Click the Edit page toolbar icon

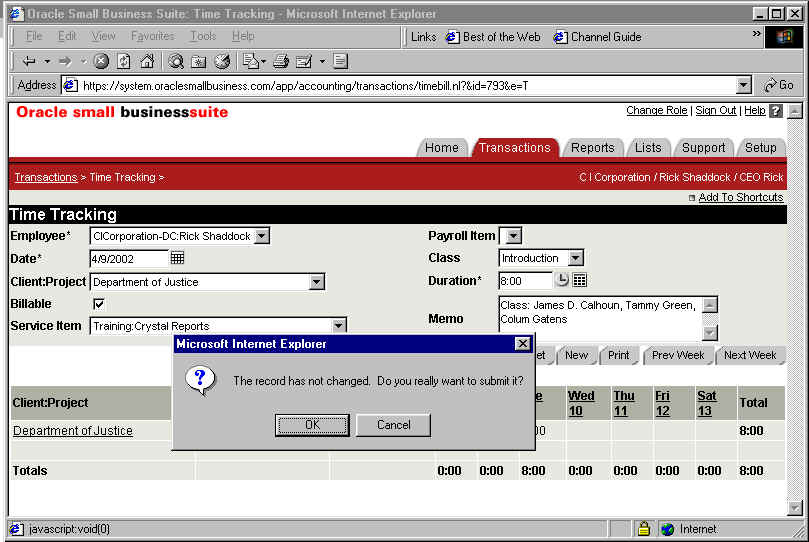pyautogui.click(x=304, y=62)
